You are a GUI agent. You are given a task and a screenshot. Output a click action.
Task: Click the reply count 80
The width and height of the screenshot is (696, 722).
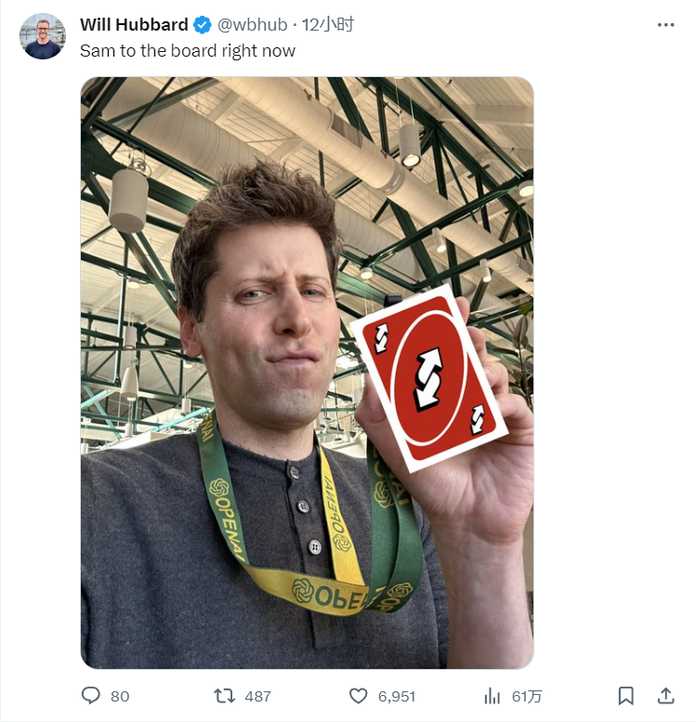[120, 696]
